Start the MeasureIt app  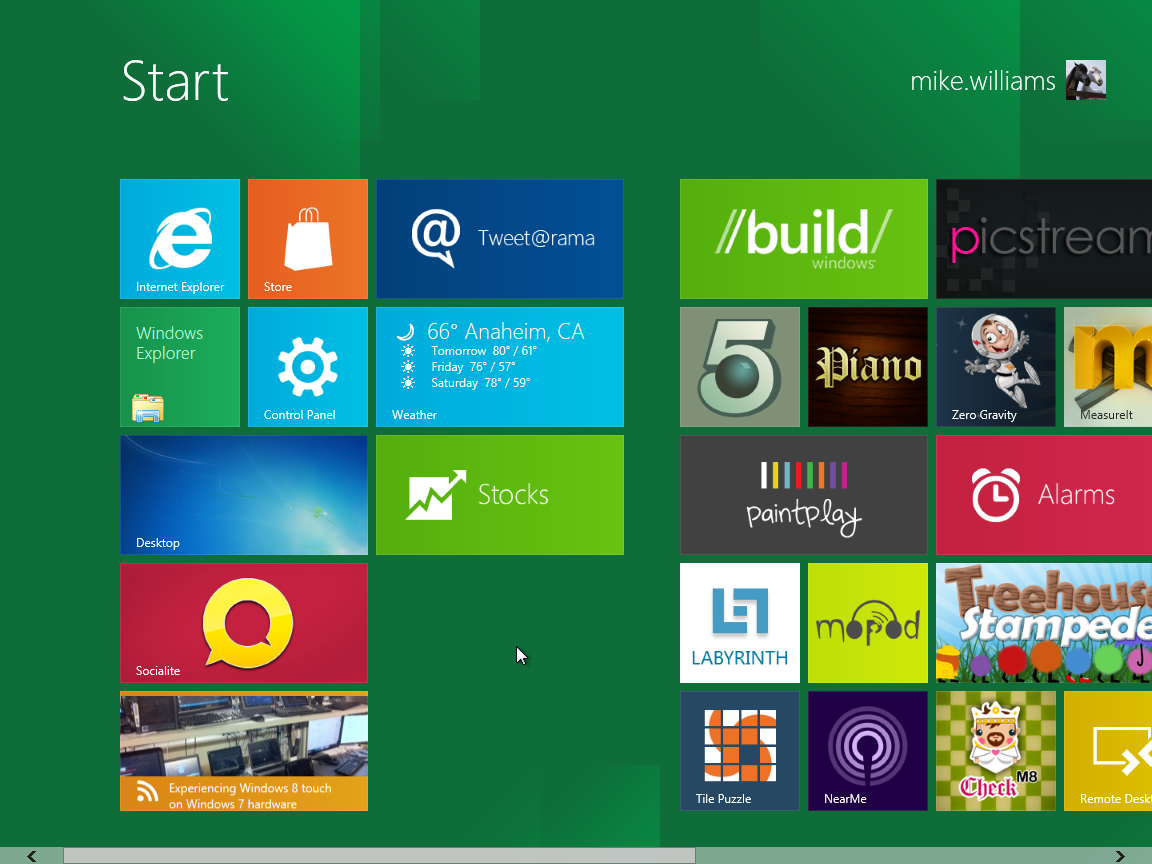tap(1110, 367)
